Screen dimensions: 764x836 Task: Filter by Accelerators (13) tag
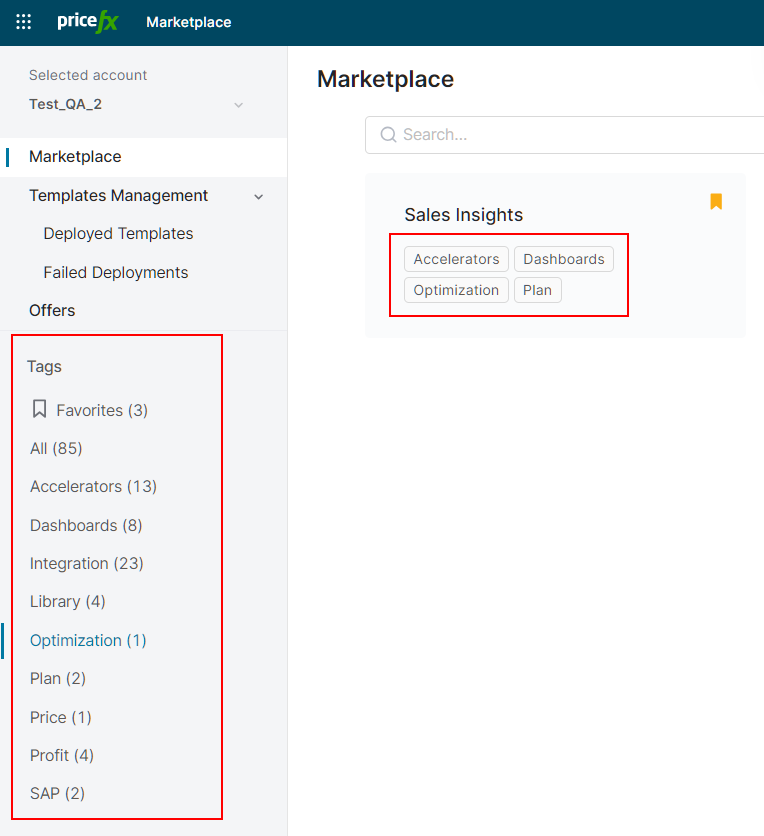pos(93,487)
